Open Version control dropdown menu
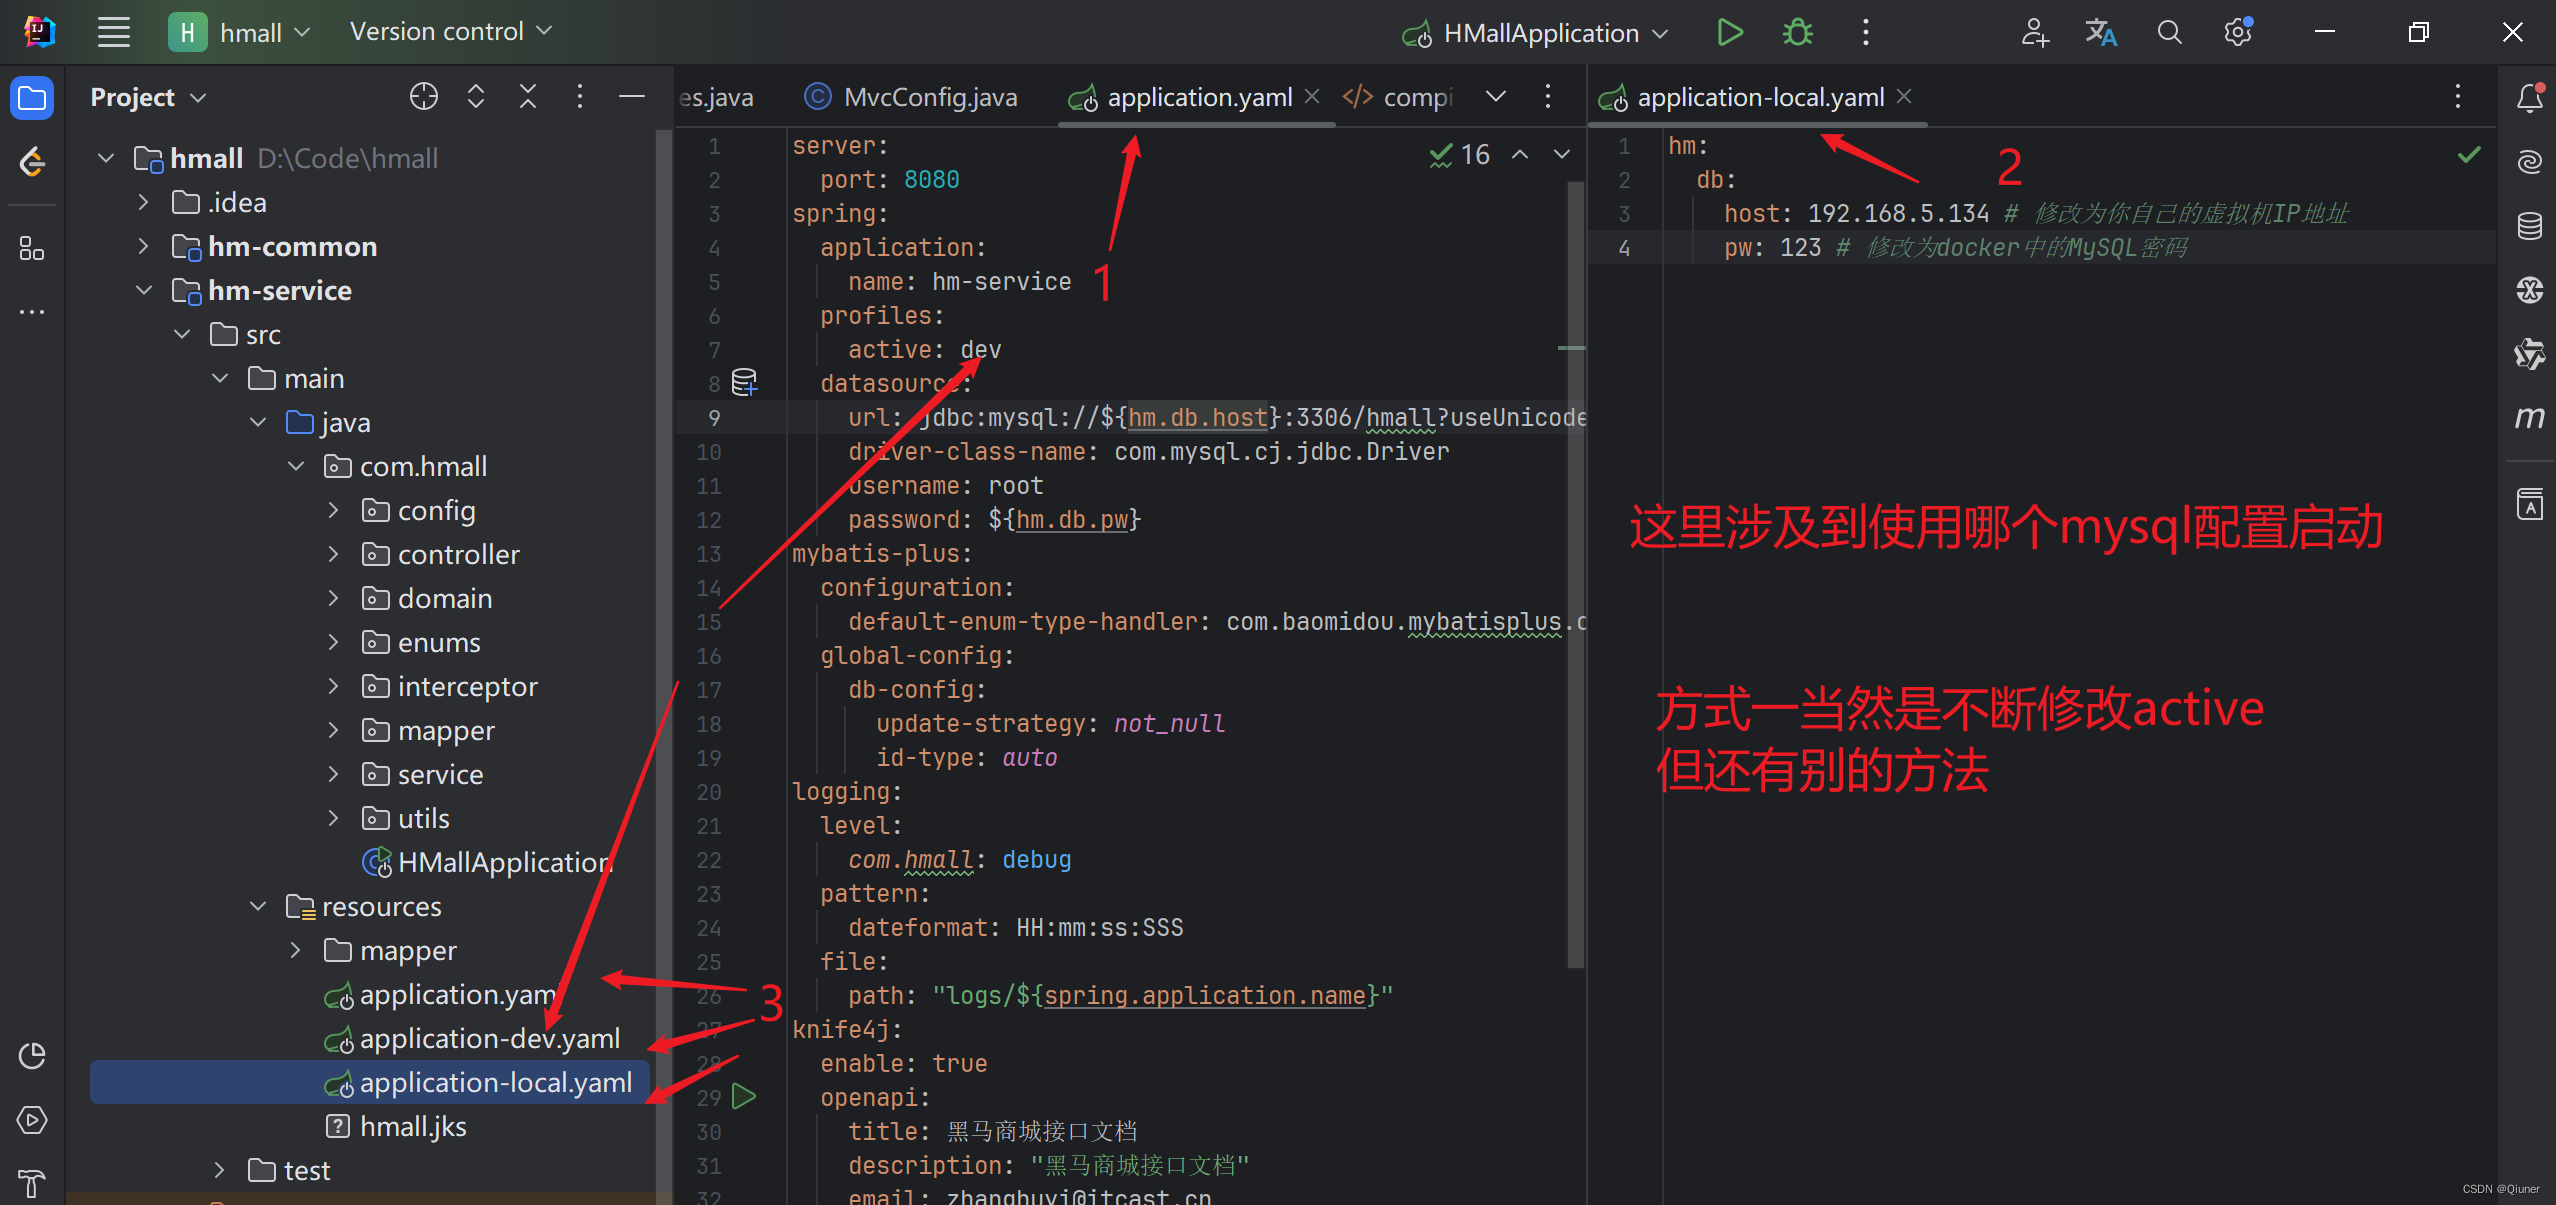Image resolution: width=2556 pixels, height=1205 pixels. pos(450,32)
